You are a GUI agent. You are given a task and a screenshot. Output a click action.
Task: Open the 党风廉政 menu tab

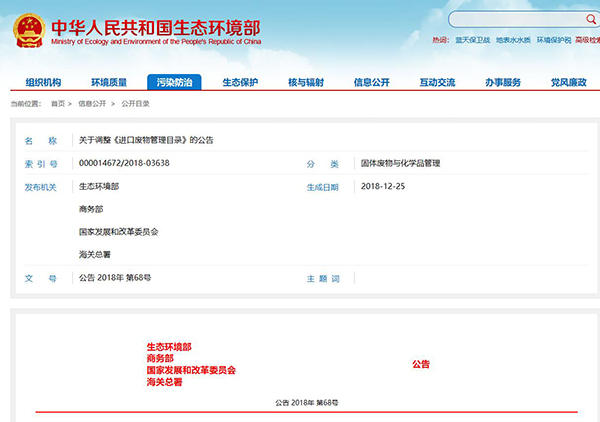[569, 82]
